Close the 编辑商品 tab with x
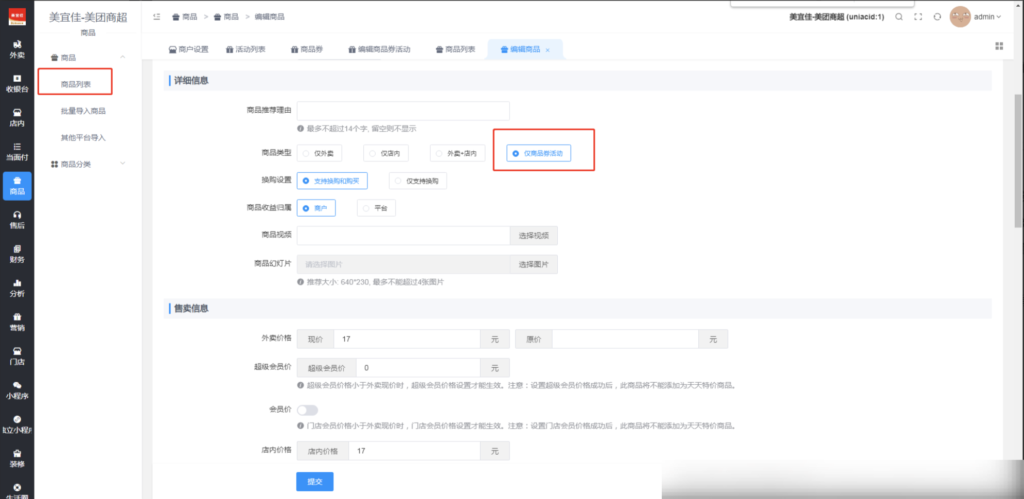The height and width of the screenshot is (499, 1024). (x=547, y=50)
